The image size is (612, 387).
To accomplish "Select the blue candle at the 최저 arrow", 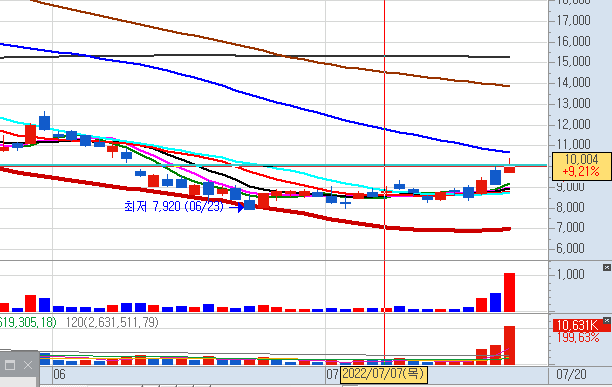I will [249, 205].
